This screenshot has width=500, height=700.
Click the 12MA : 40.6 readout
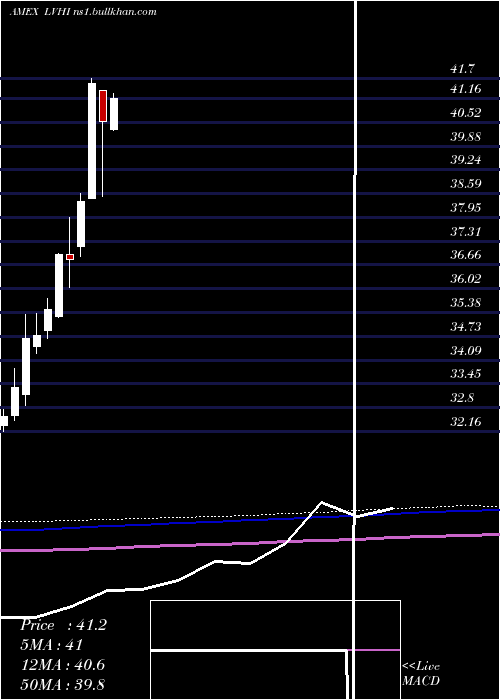63,665
